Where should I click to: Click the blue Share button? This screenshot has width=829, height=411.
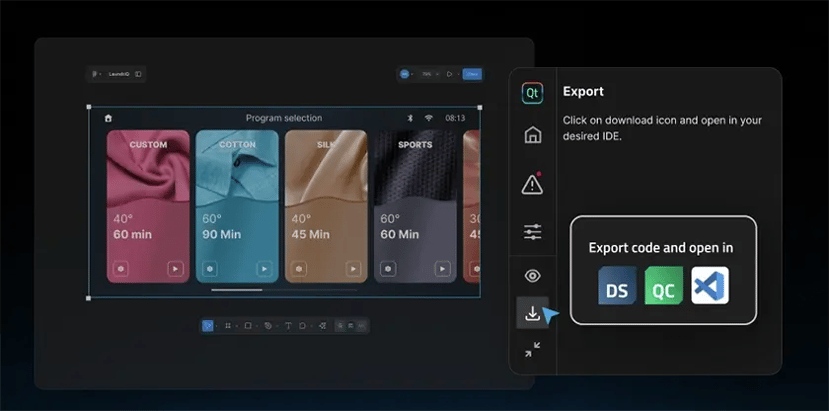click(472, 74)
